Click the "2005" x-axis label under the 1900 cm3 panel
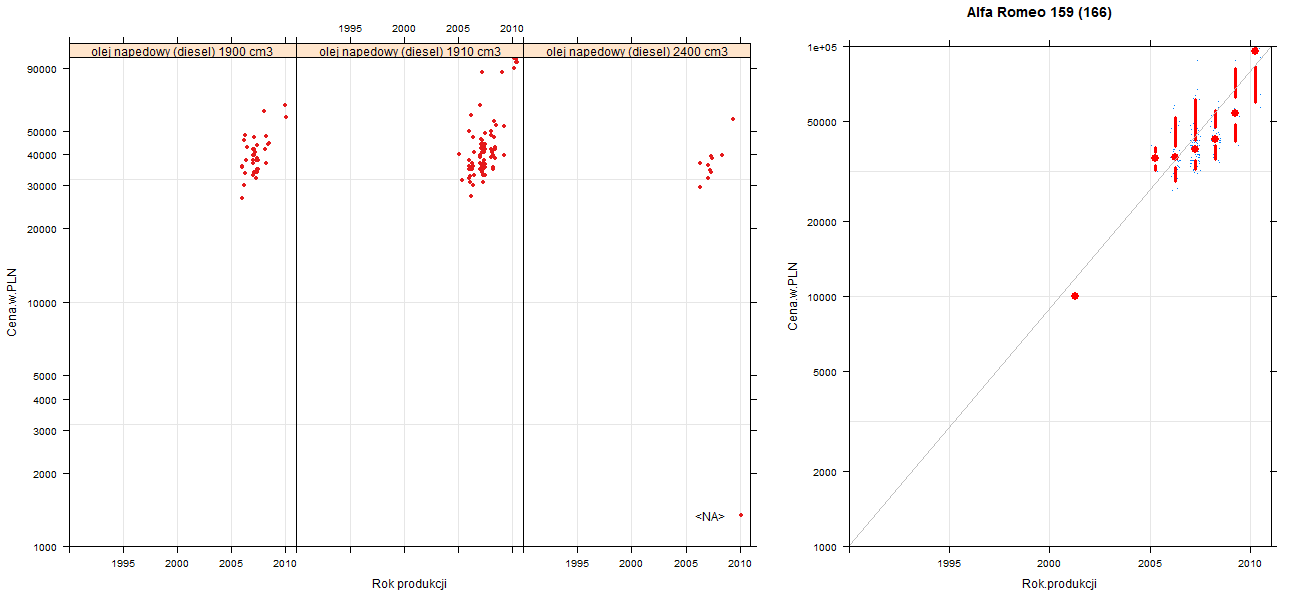The height and width of the screenshot is (600, 1300). click(231, 564)
